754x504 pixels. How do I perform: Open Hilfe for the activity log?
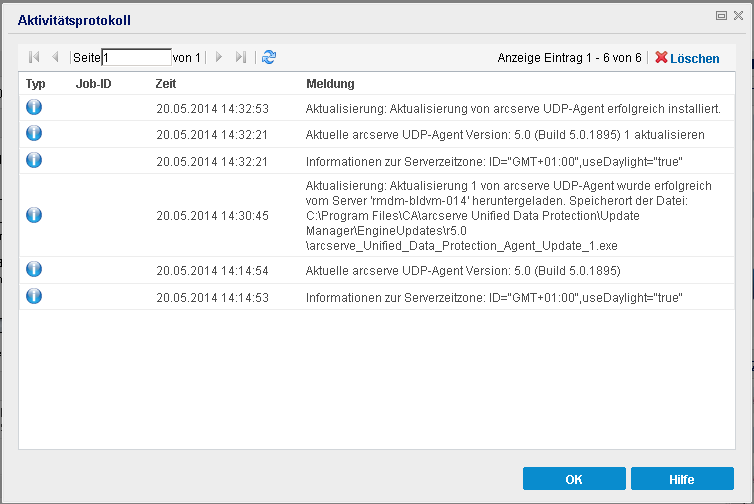pyautogui.click(x=682, y=479)
